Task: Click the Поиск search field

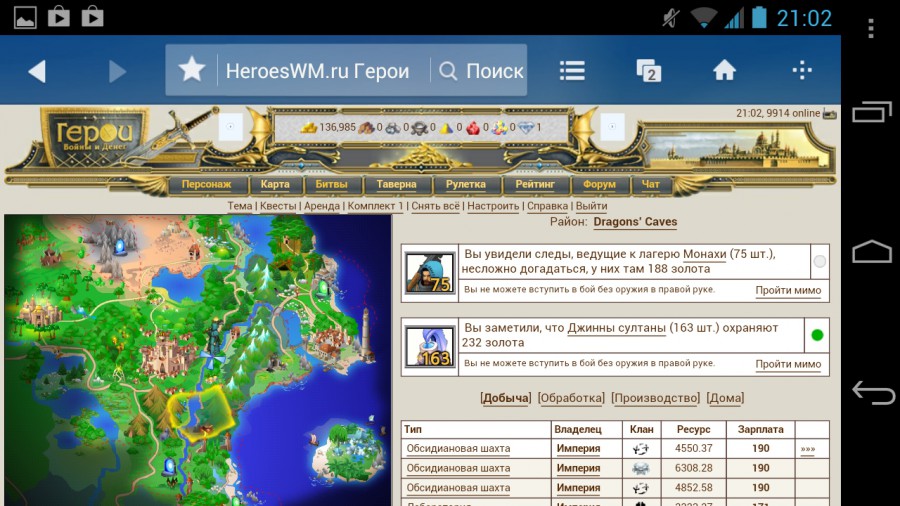Action: (x=481, y=71)
